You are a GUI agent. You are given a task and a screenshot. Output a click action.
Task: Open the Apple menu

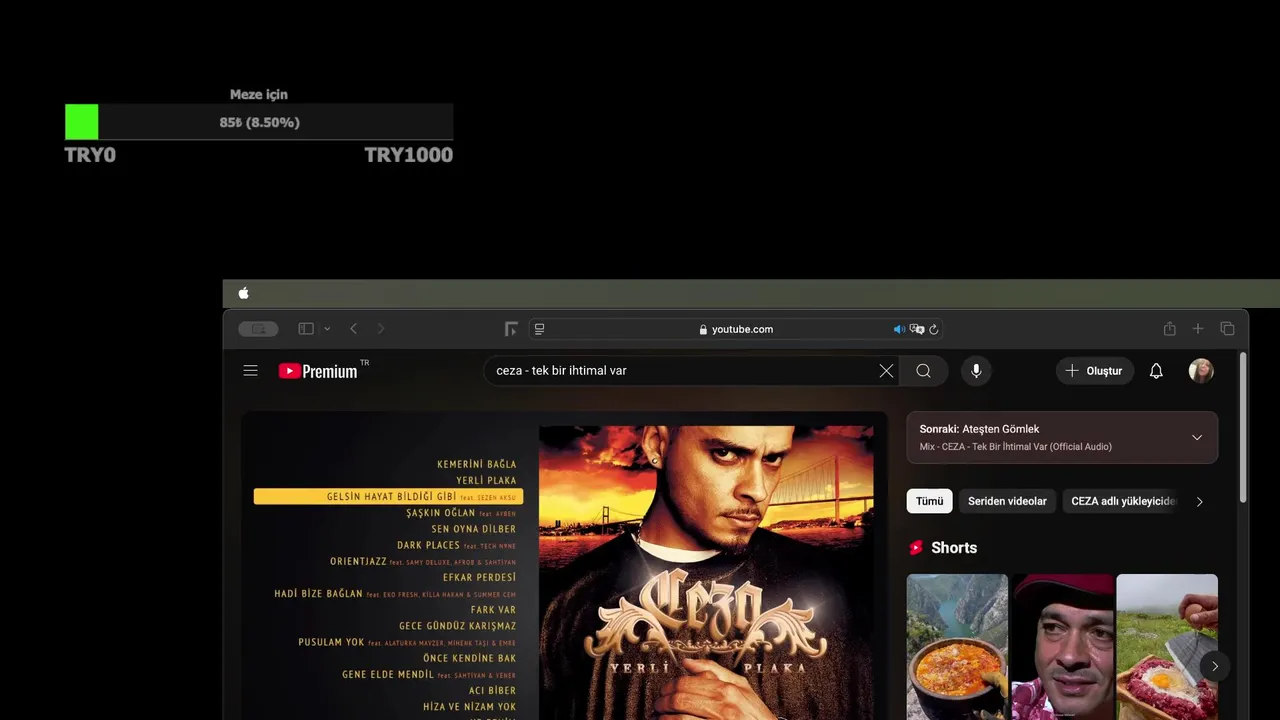click(x=243, y=293)
